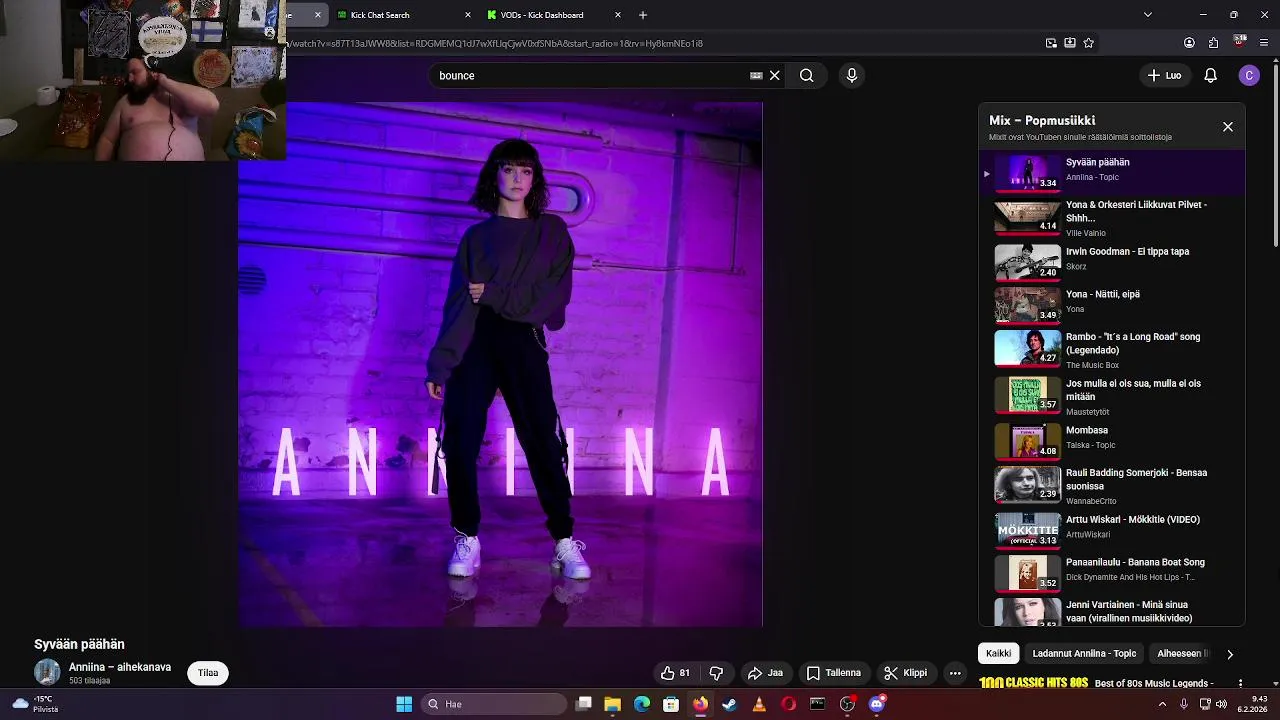Select the Aiheeseen liittyvä chip
Screen dimensions: 1280x720
click(x=1183, y=653)
